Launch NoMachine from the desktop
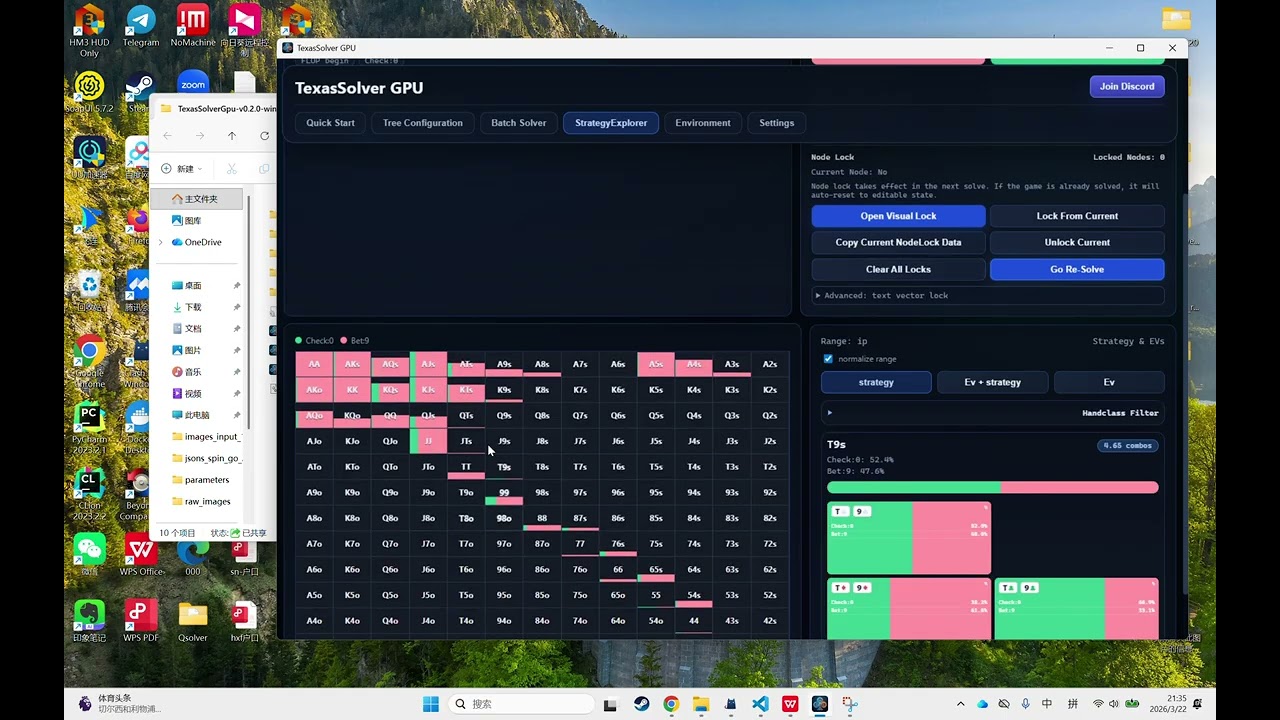The height and width of the screenshot is (720, 1280). (x=193, y=27)
